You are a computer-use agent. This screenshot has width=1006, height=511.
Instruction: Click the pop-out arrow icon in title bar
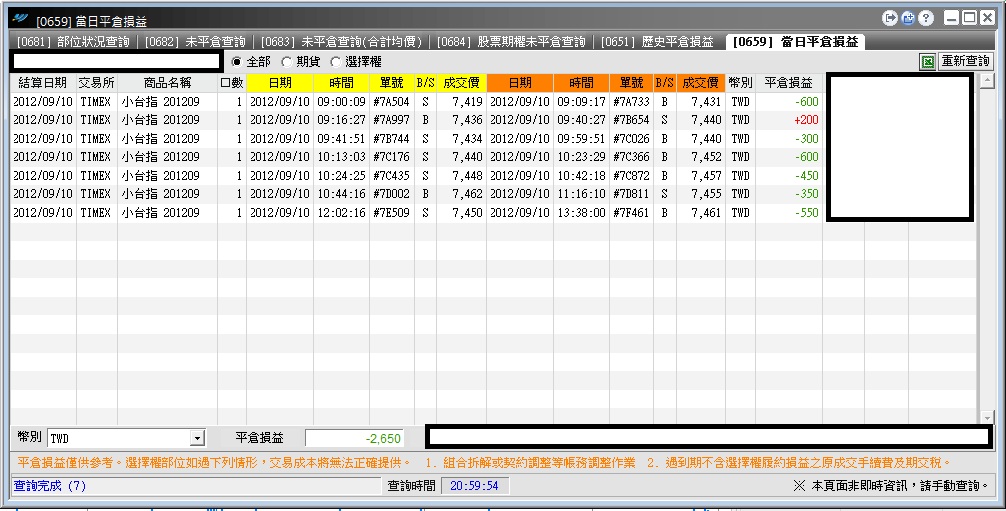[889, 18]
